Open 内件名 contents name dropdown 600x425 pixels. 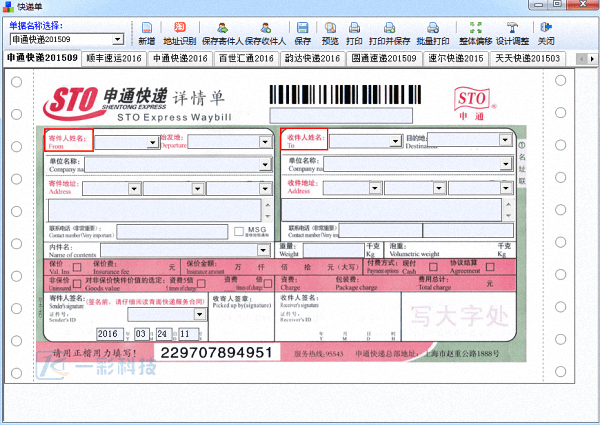(x=263, y=250)
